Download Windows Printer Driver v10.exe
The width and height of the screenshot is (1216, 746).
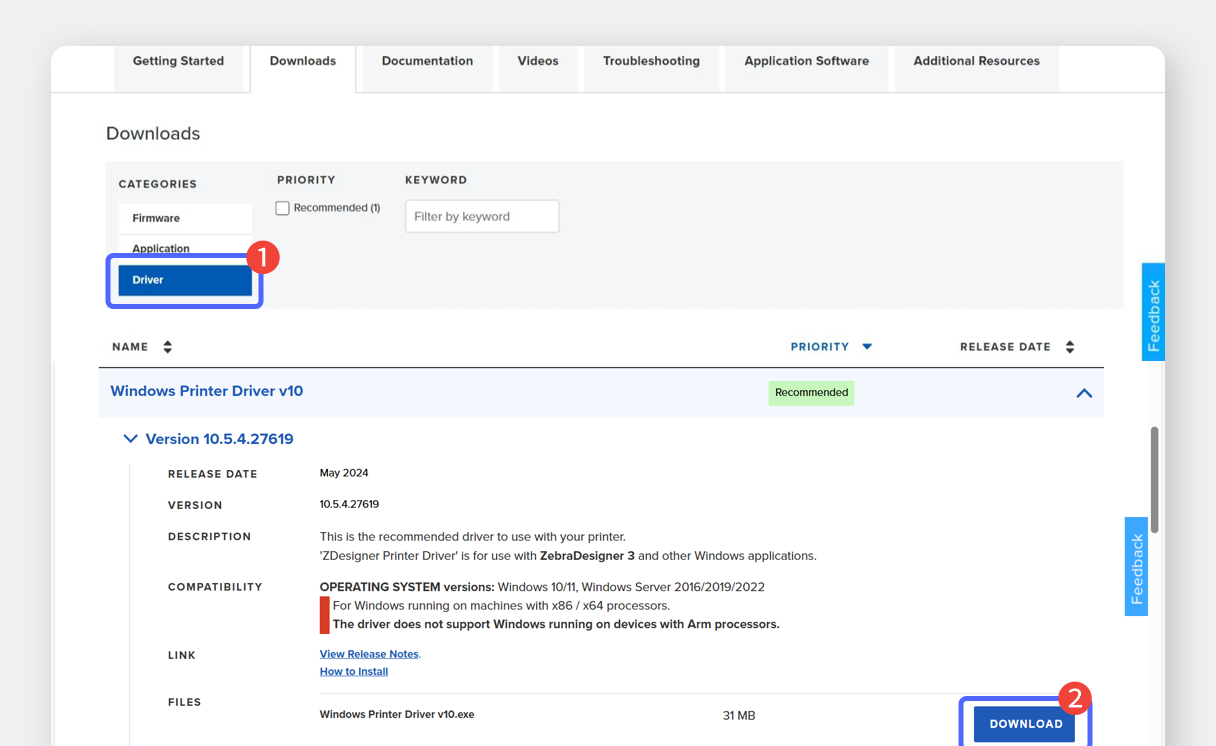(x=1025, y=724)
